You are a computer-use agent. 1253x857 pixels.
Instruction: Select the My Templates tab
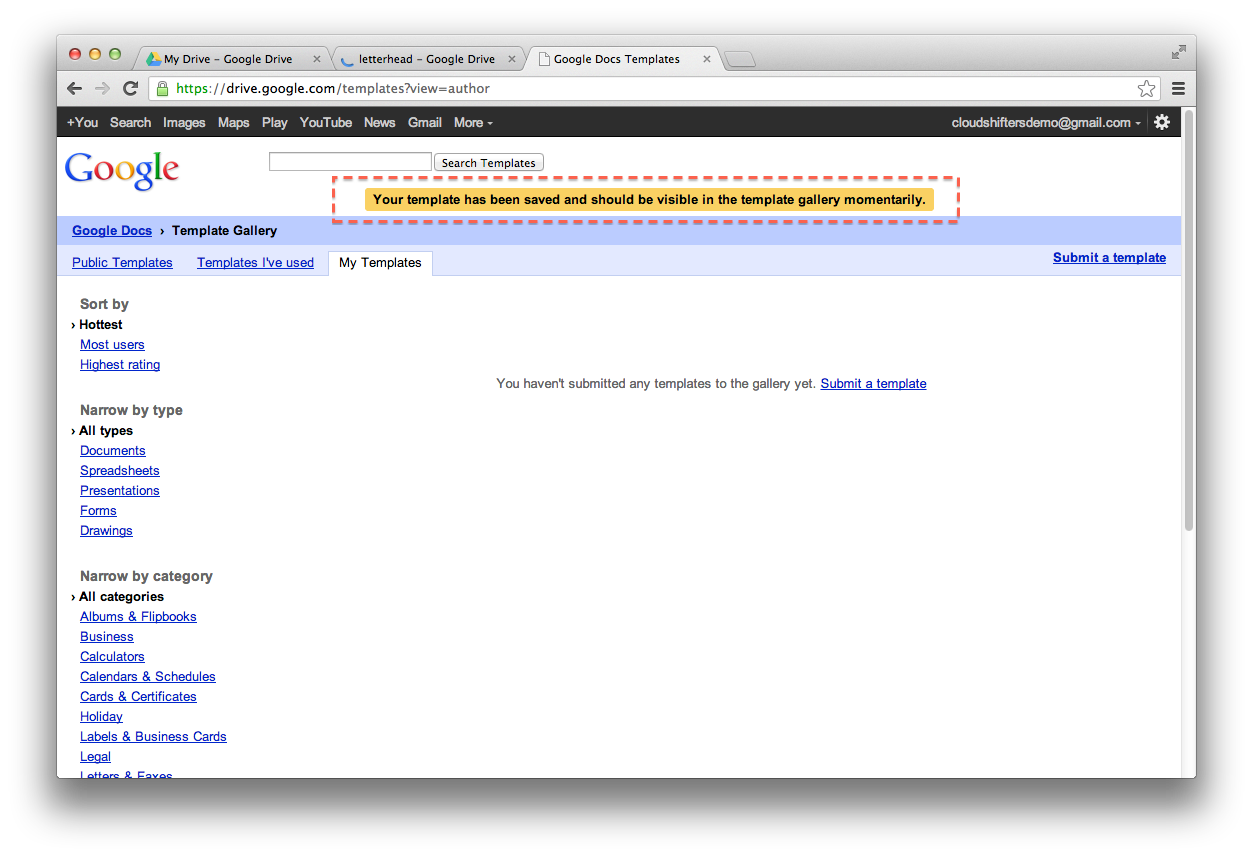[x=380, y=263]
